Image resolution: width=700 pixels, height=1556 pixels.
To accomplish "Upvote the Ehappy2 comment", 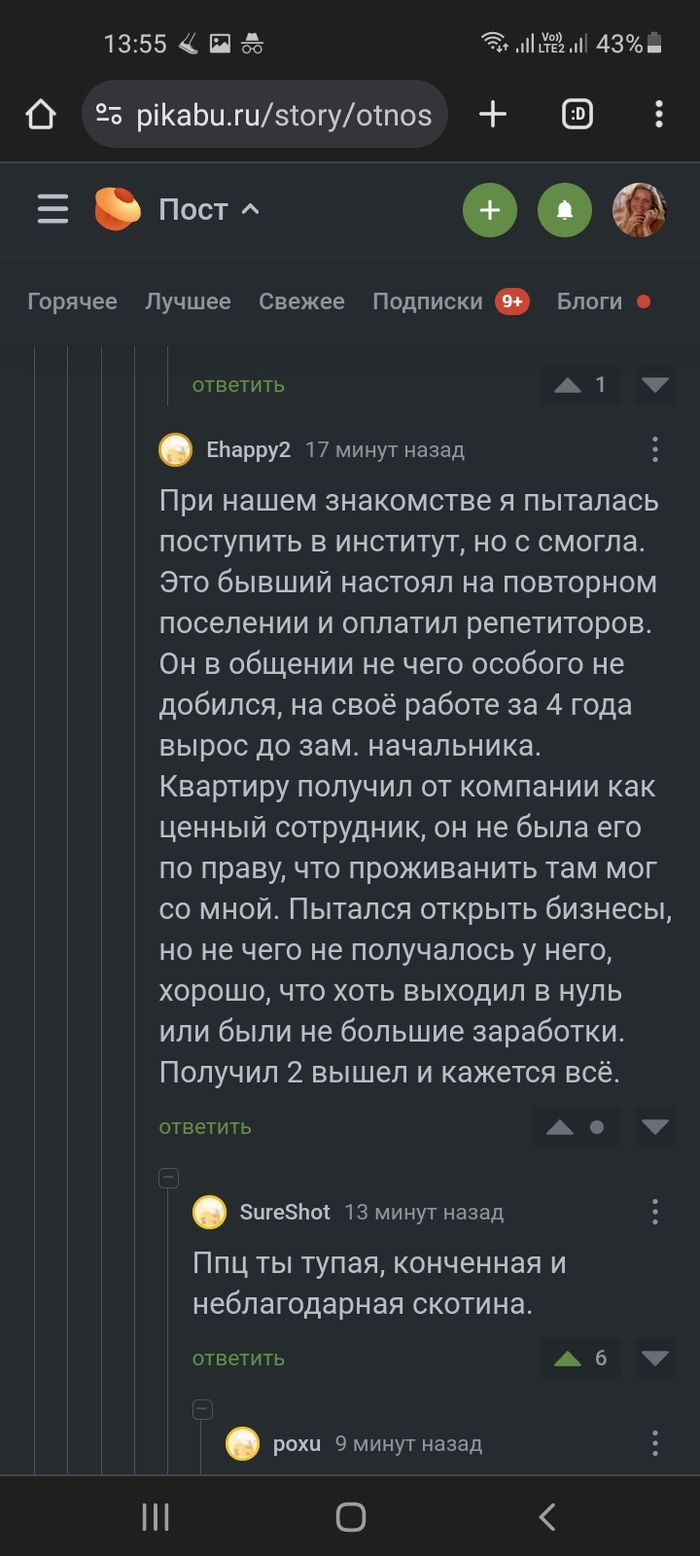I will pos(560,1127).
